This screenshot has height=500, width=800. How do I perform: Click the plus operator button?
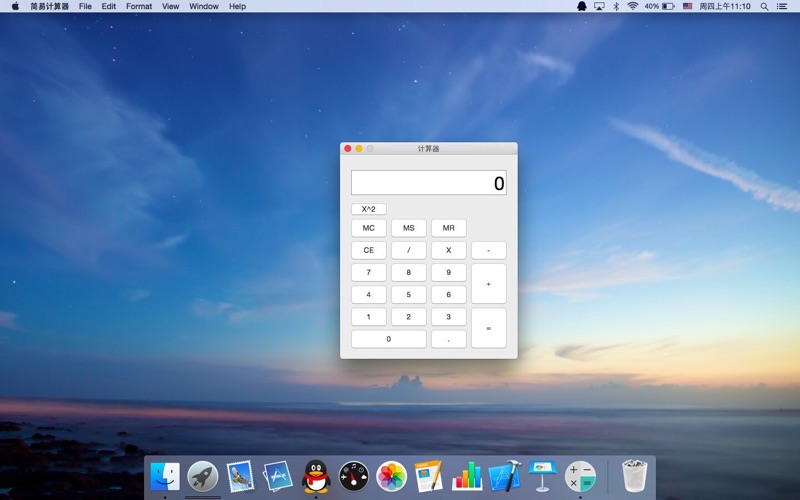488,284
